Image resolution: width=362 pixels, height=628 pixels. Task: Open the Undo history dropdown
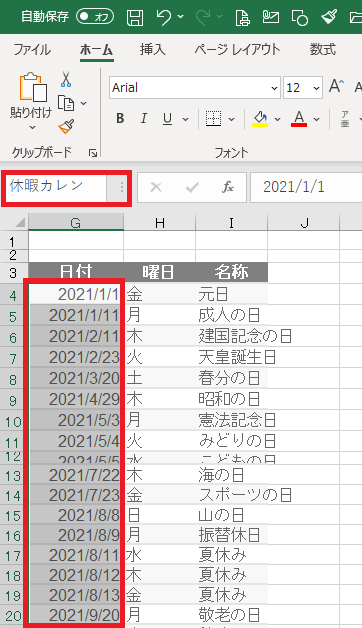point(181,17)
